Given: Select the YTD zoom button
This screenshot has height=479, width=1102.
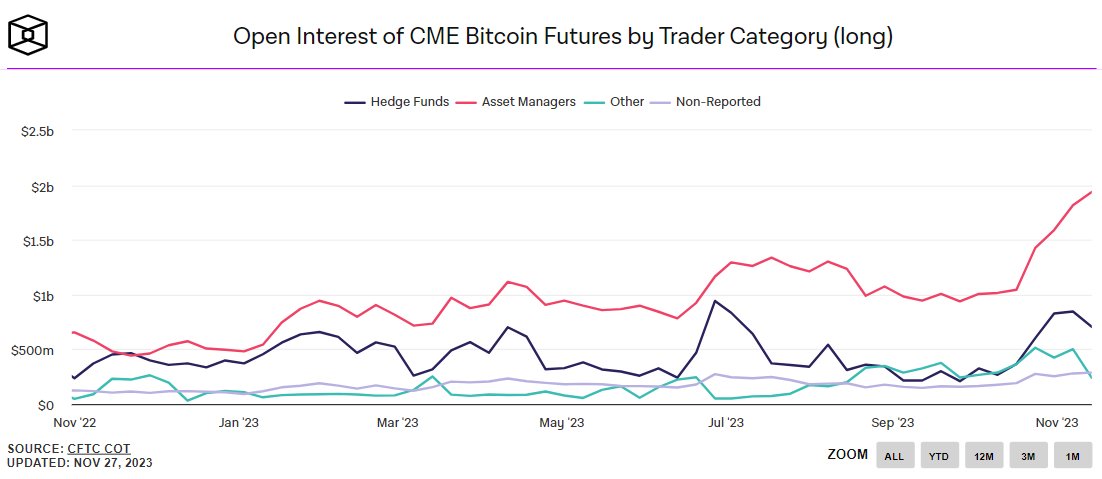Looking at the screenshot, I should [x=939, y=457].
